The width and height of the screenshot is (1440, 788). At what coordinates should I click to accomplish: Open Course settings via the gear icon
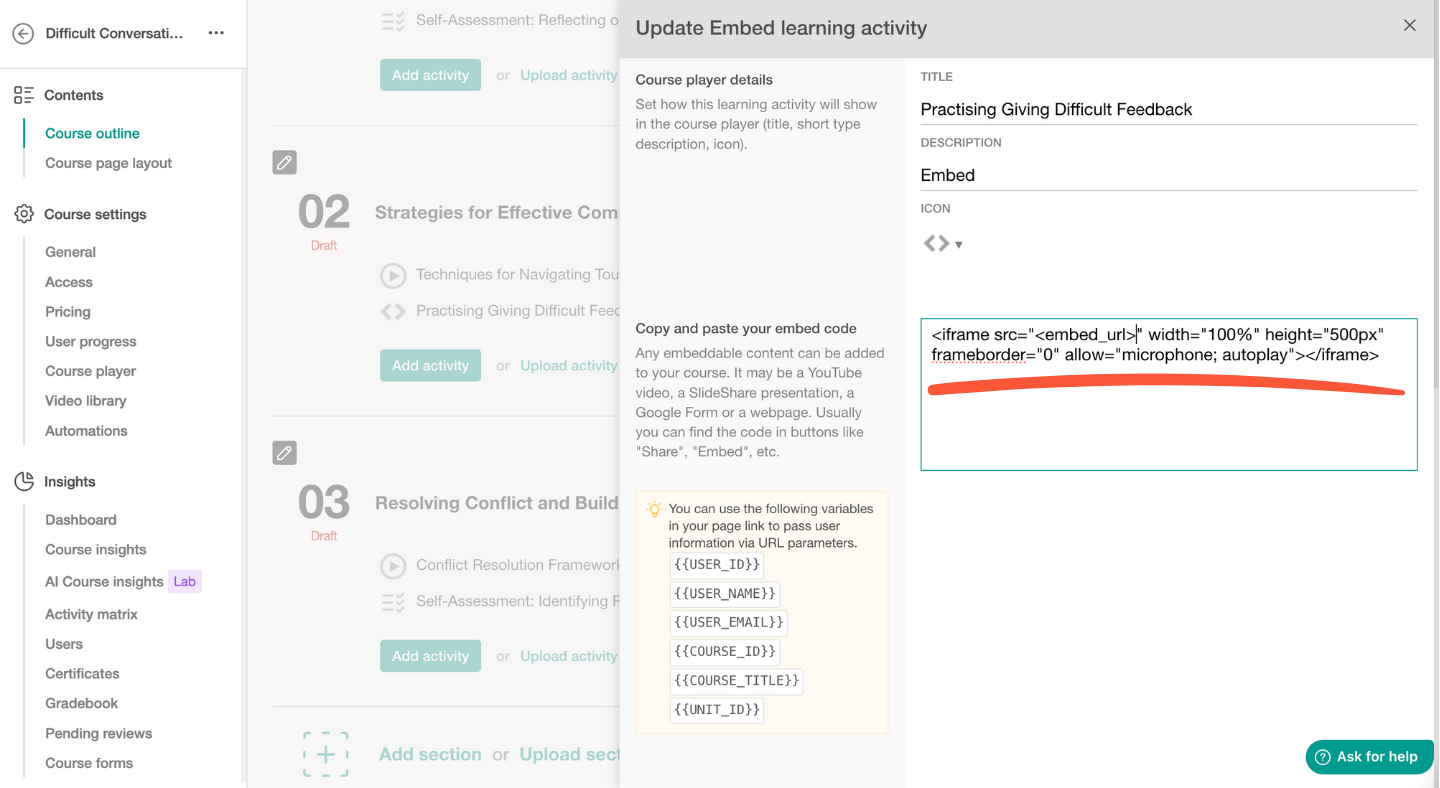coord(21,213)
